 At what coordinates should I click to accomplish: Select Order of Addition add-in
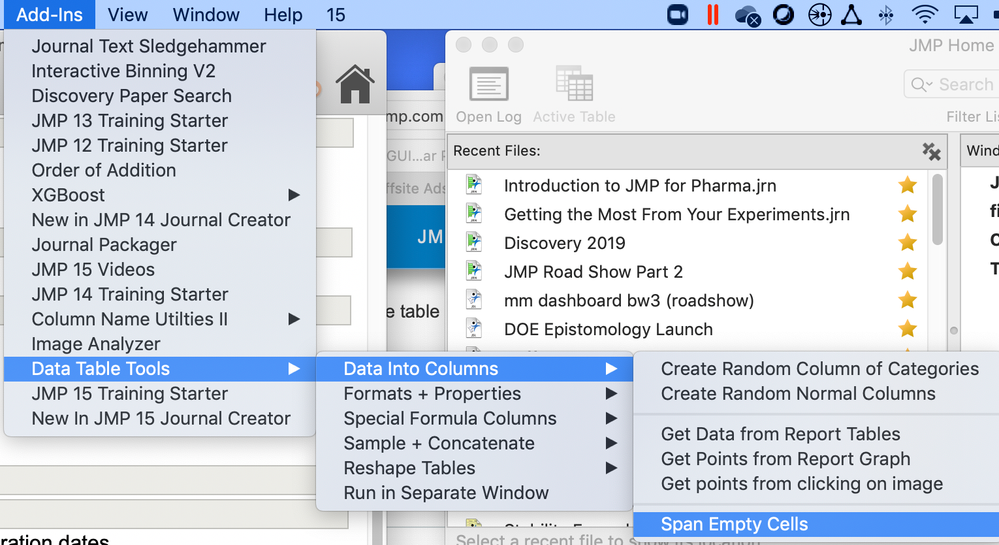tap(160, 171)
